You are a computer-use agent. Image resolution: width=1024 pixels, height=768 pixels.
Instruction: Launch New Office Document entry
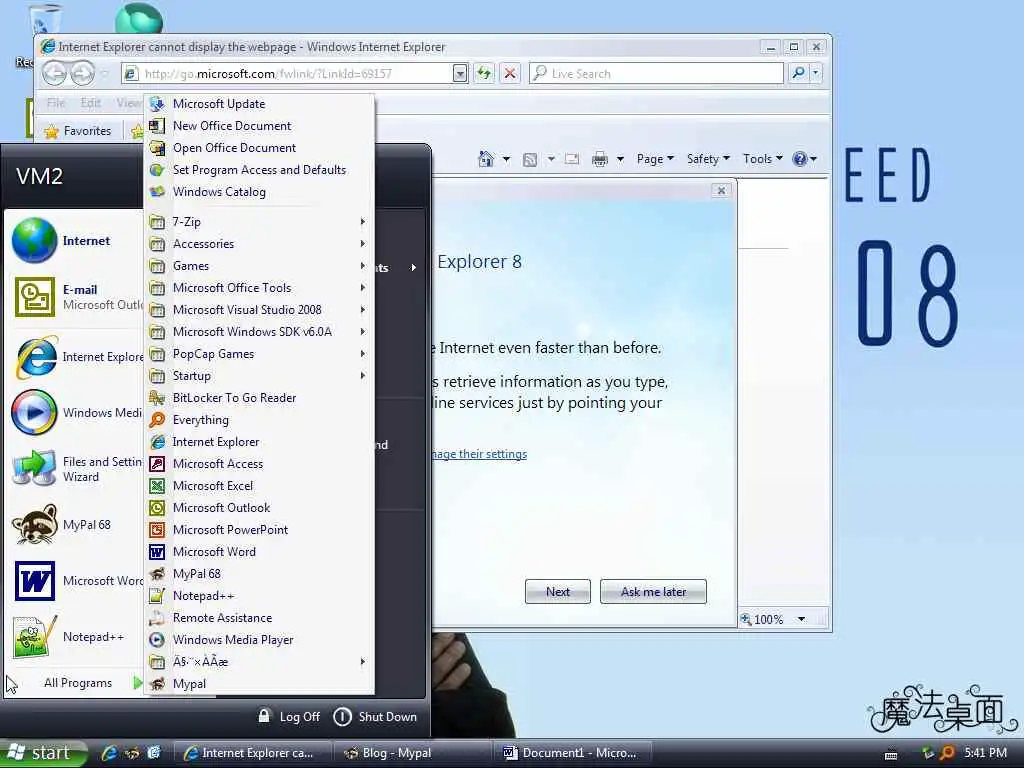click(259, 126)
